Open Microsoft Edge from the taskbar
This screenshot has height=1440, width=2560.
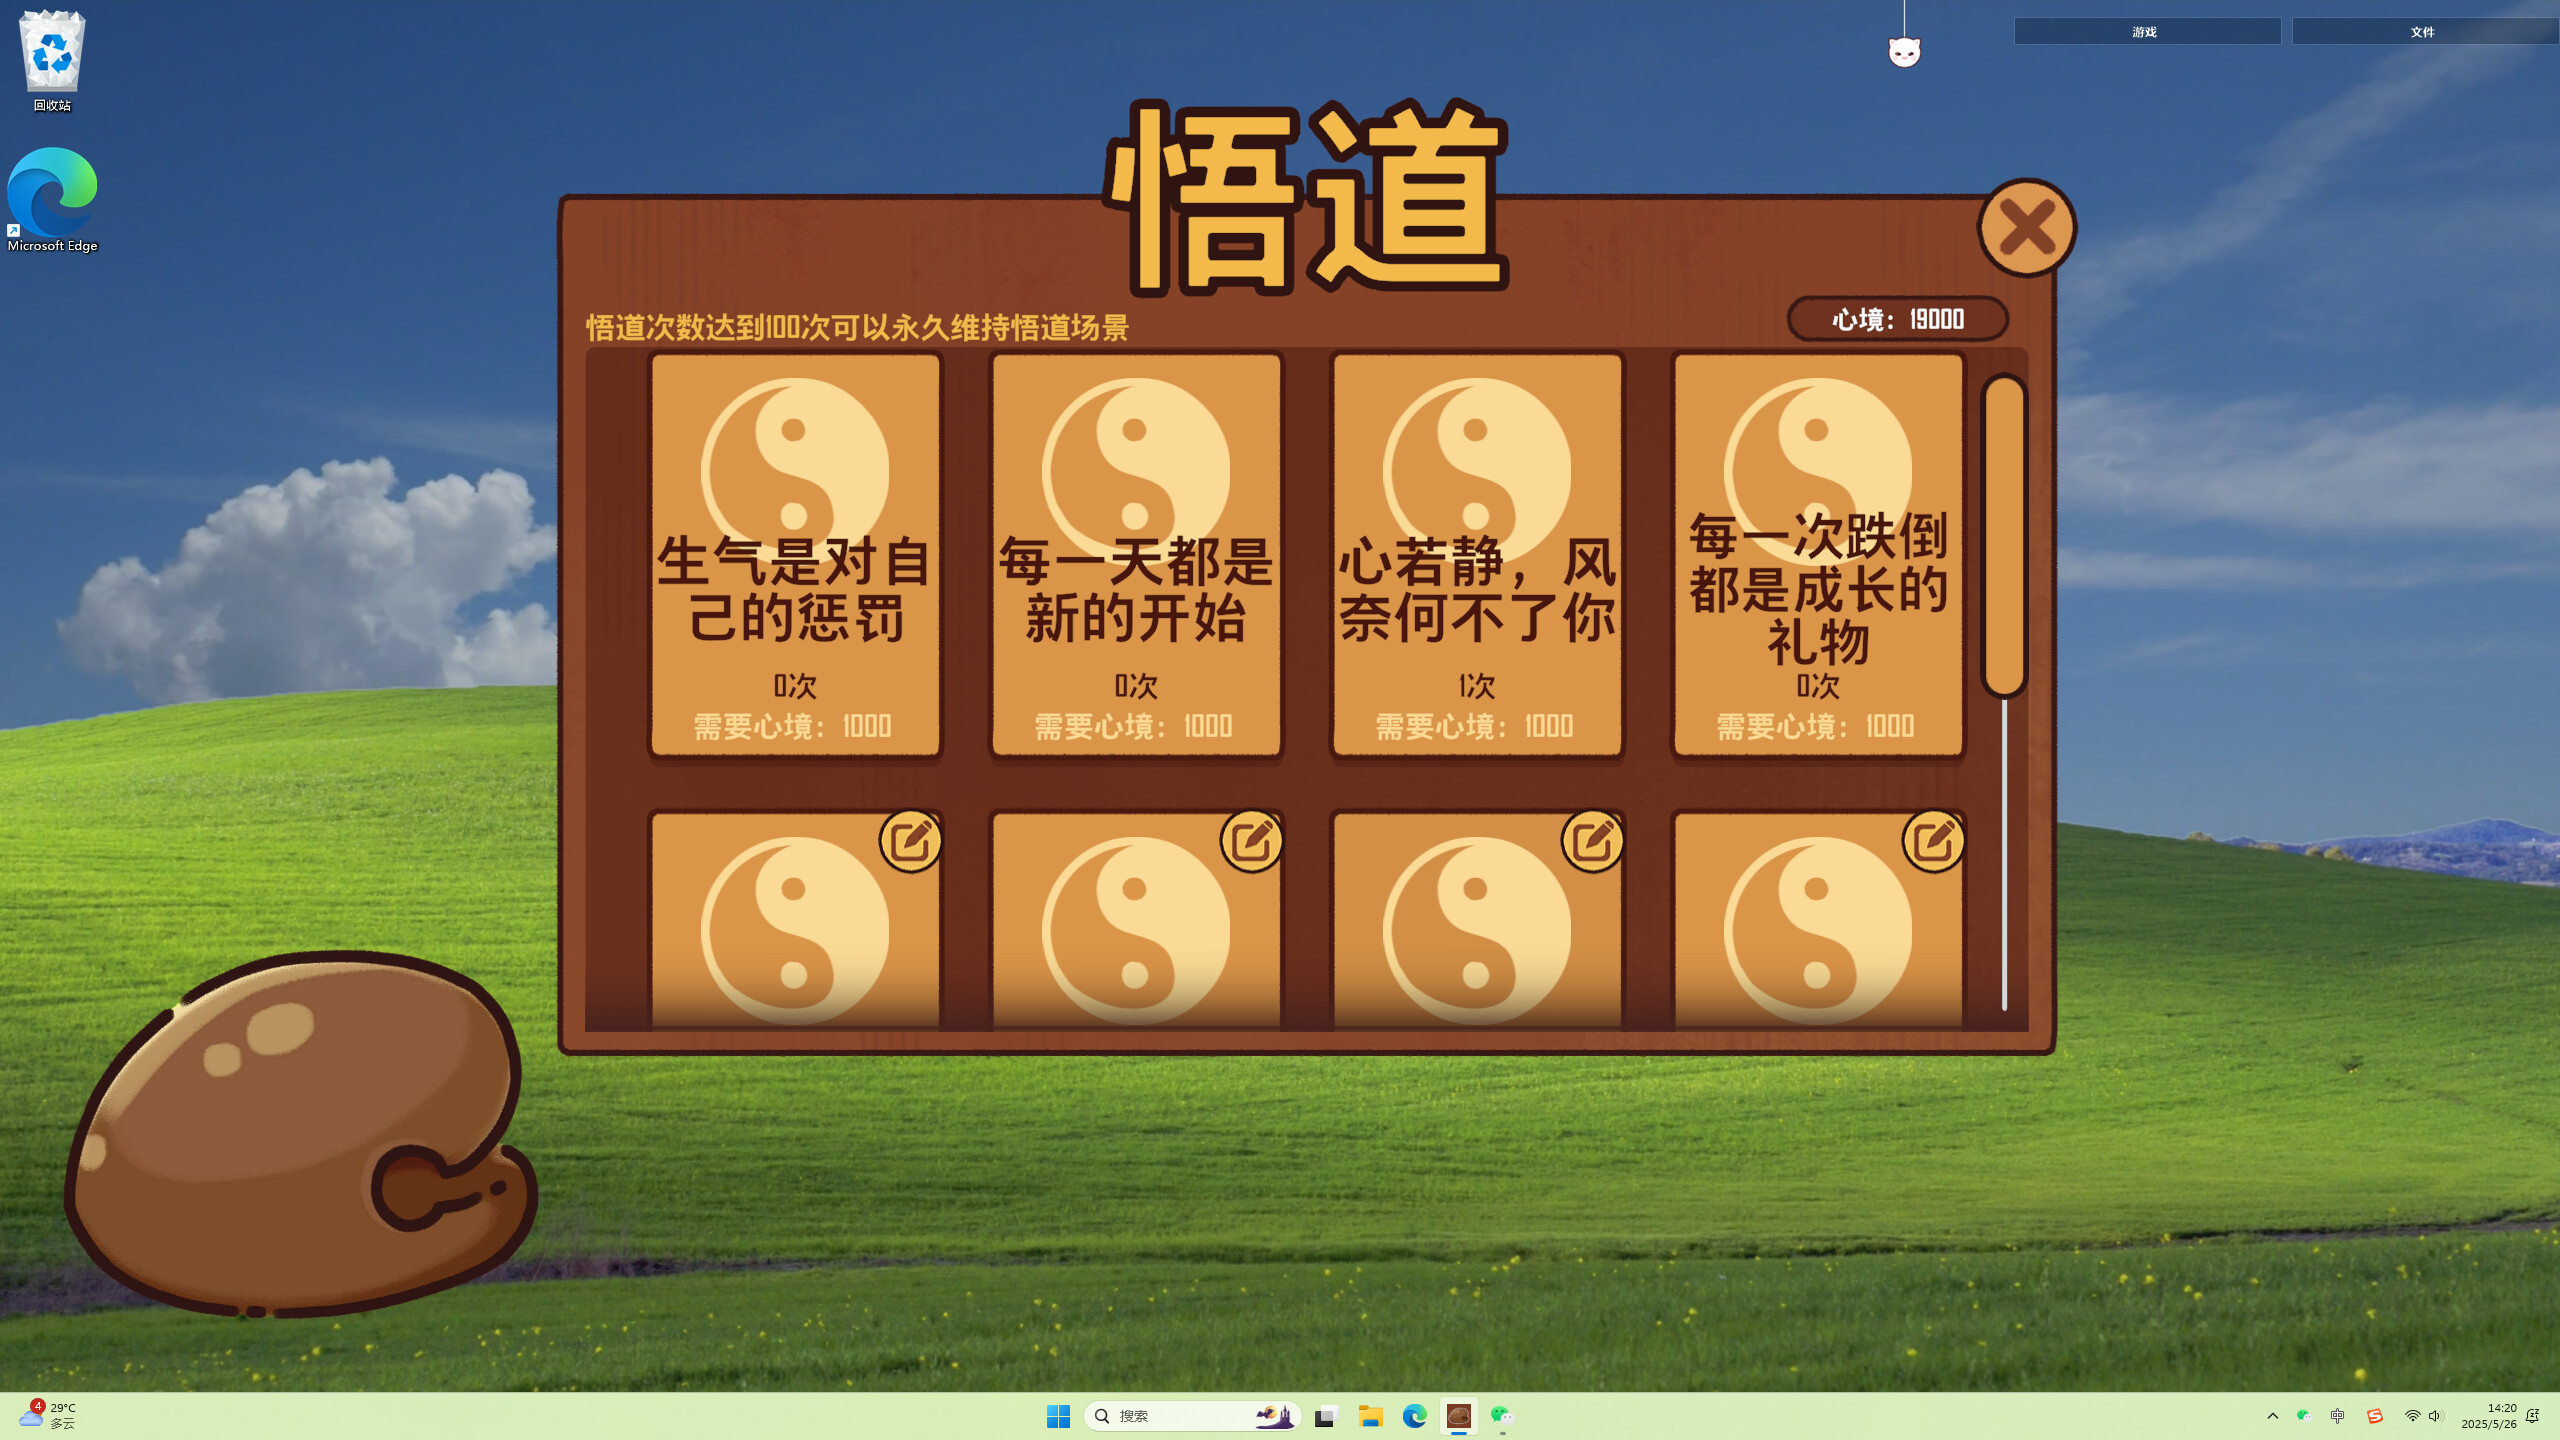pyautogui.click(x=1414, y=1416)
